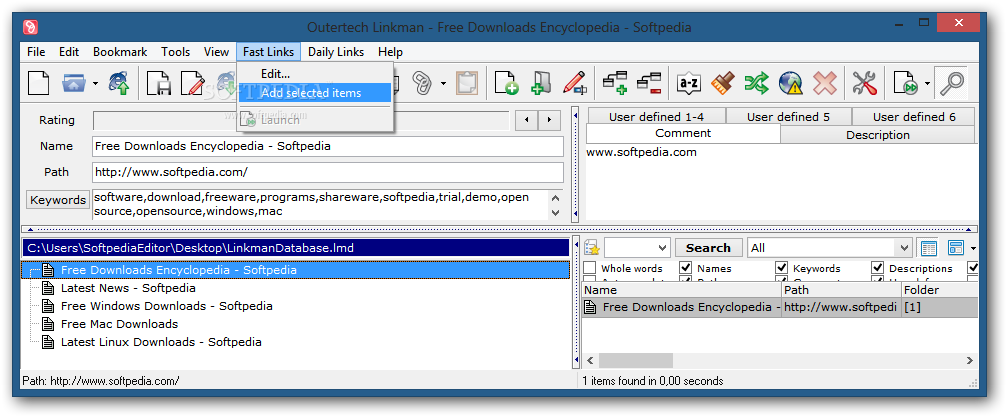Open the Bookmark menu
The width and height of the screenshot is (1007, 417).
[x=120, y=52]
